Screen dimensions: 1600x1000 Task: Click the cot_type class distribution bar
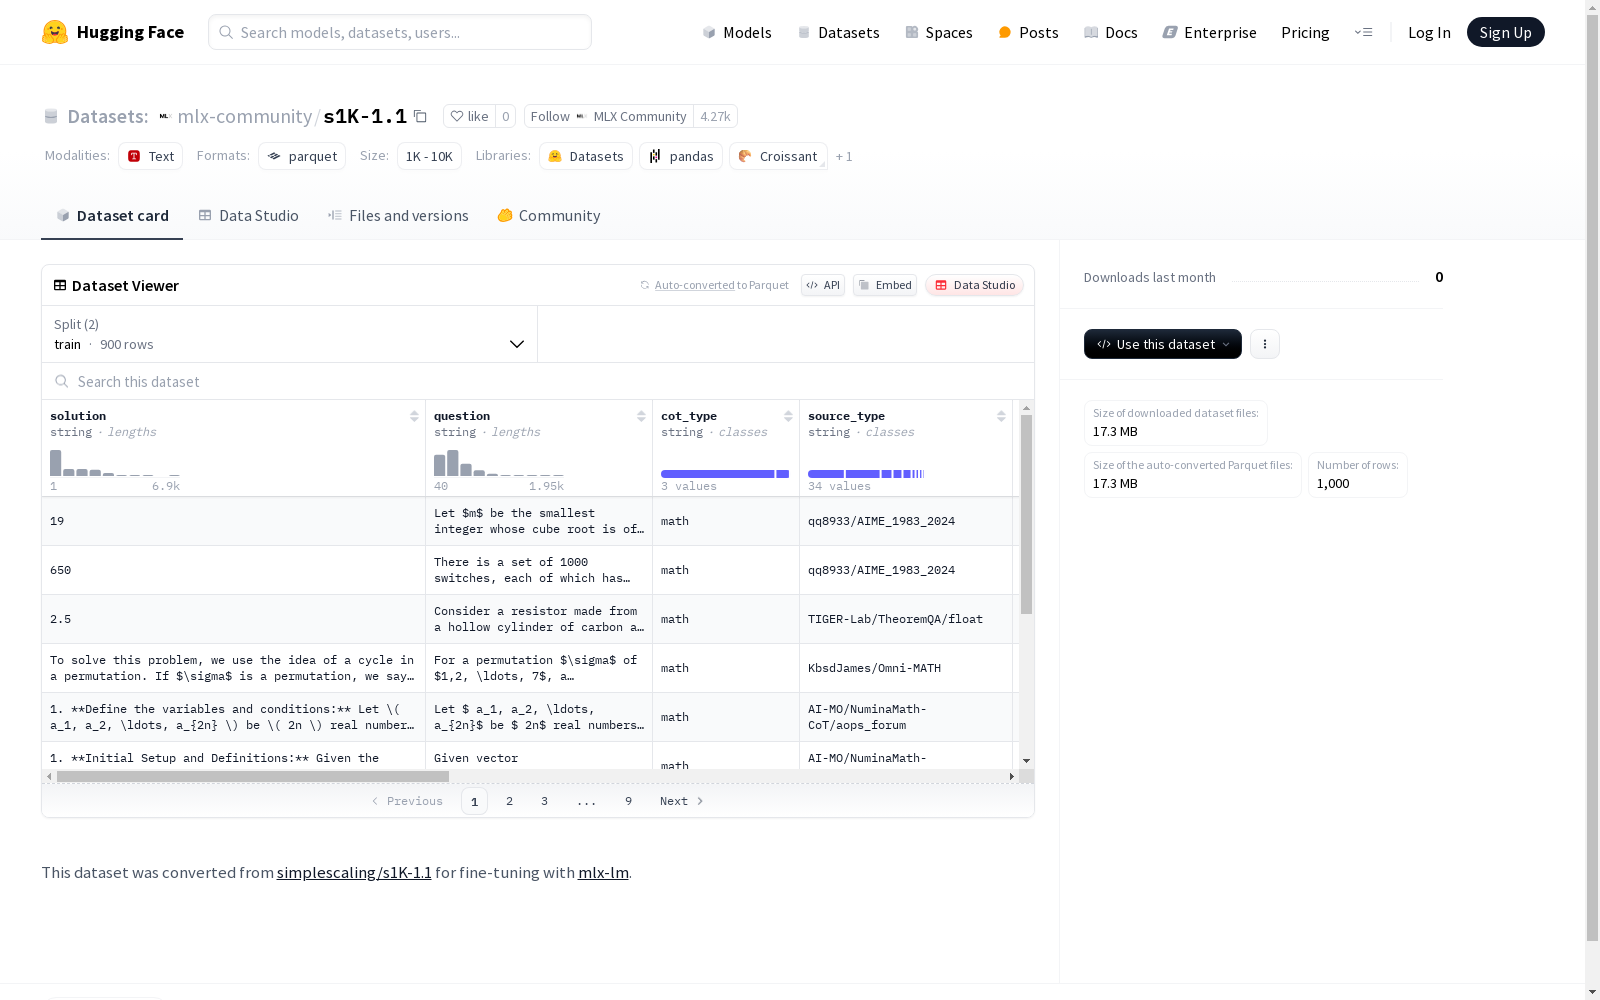(725, 474)
